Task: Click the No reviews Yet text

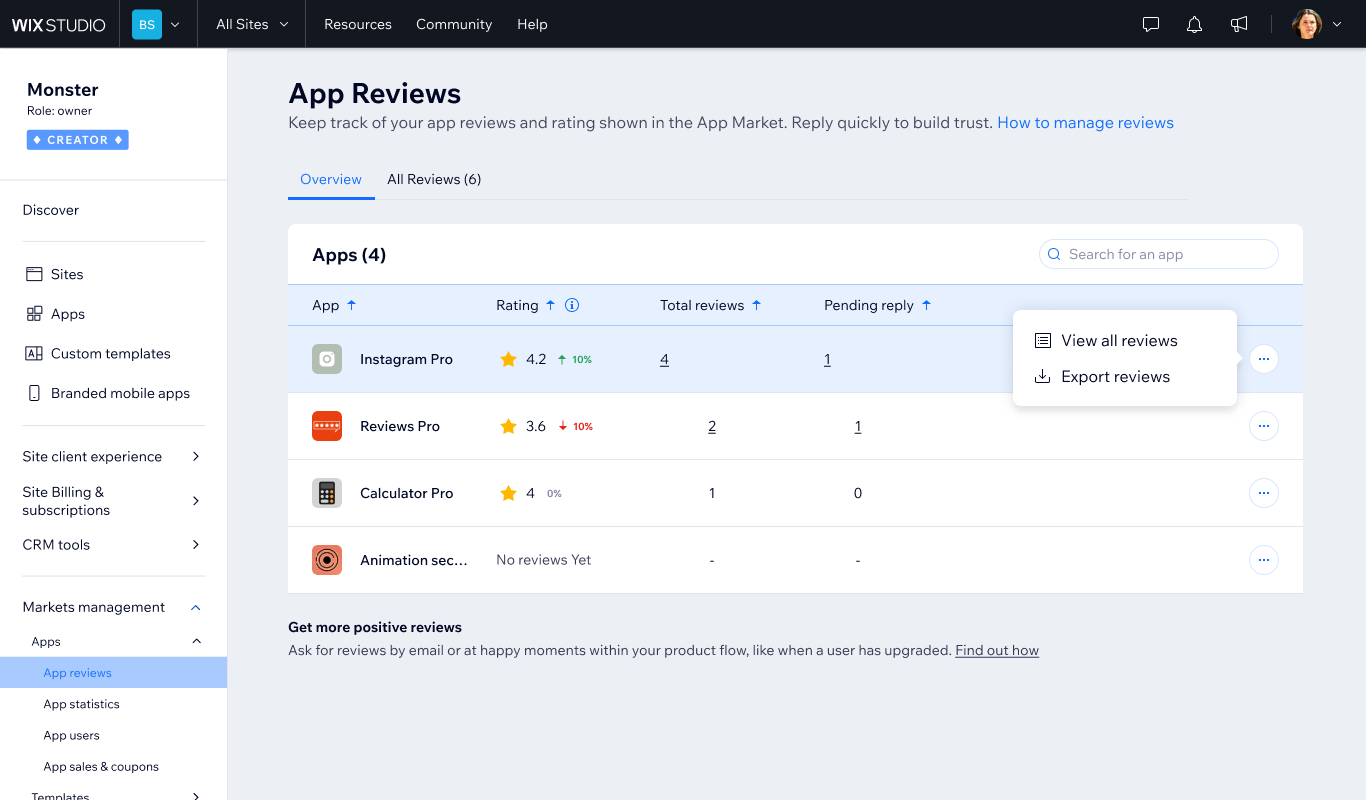Action: tap(543, 560)
